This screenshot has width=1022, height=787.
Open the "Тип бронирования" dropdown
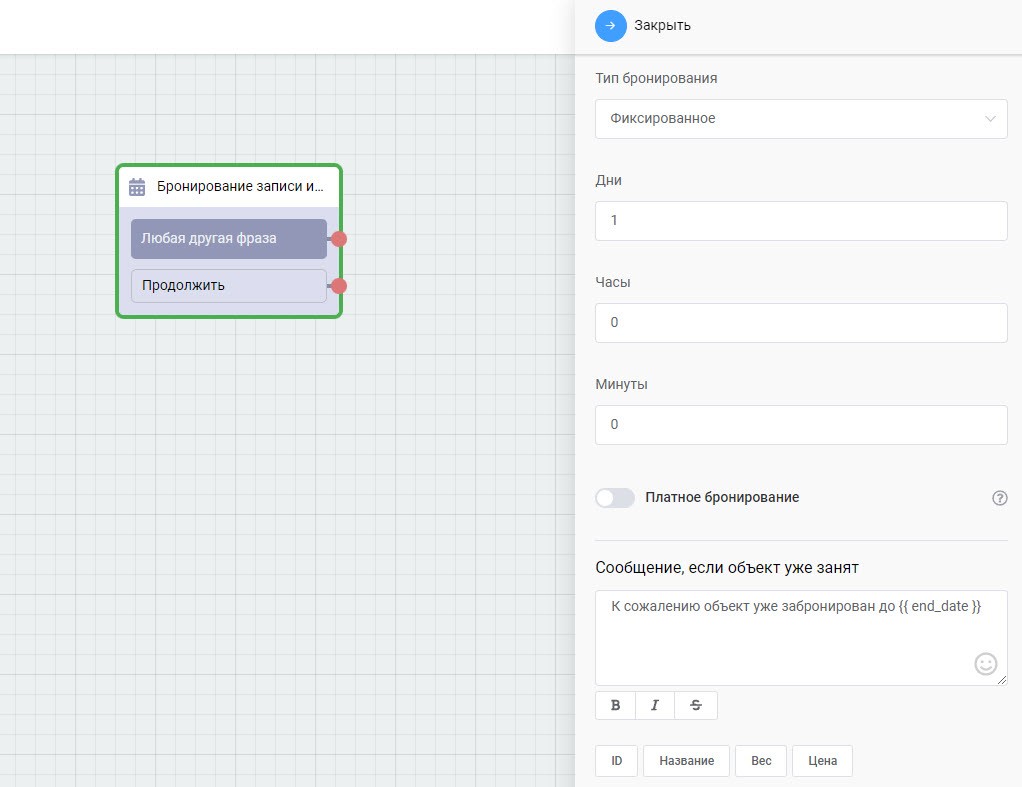(x=800, y=118)
